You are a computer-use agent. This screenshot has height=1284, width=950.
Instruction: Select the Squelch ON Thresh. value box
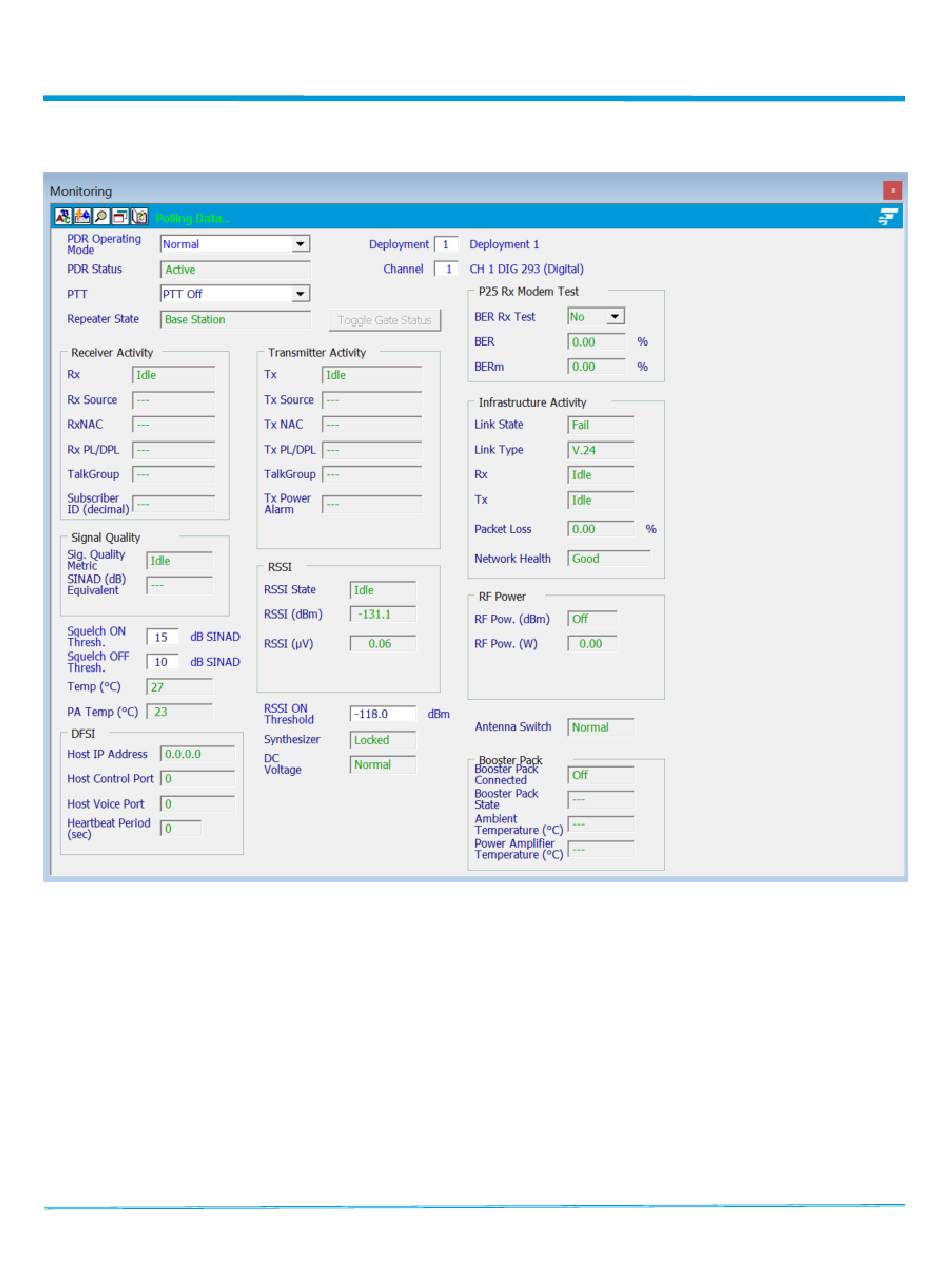pos(162,637)
